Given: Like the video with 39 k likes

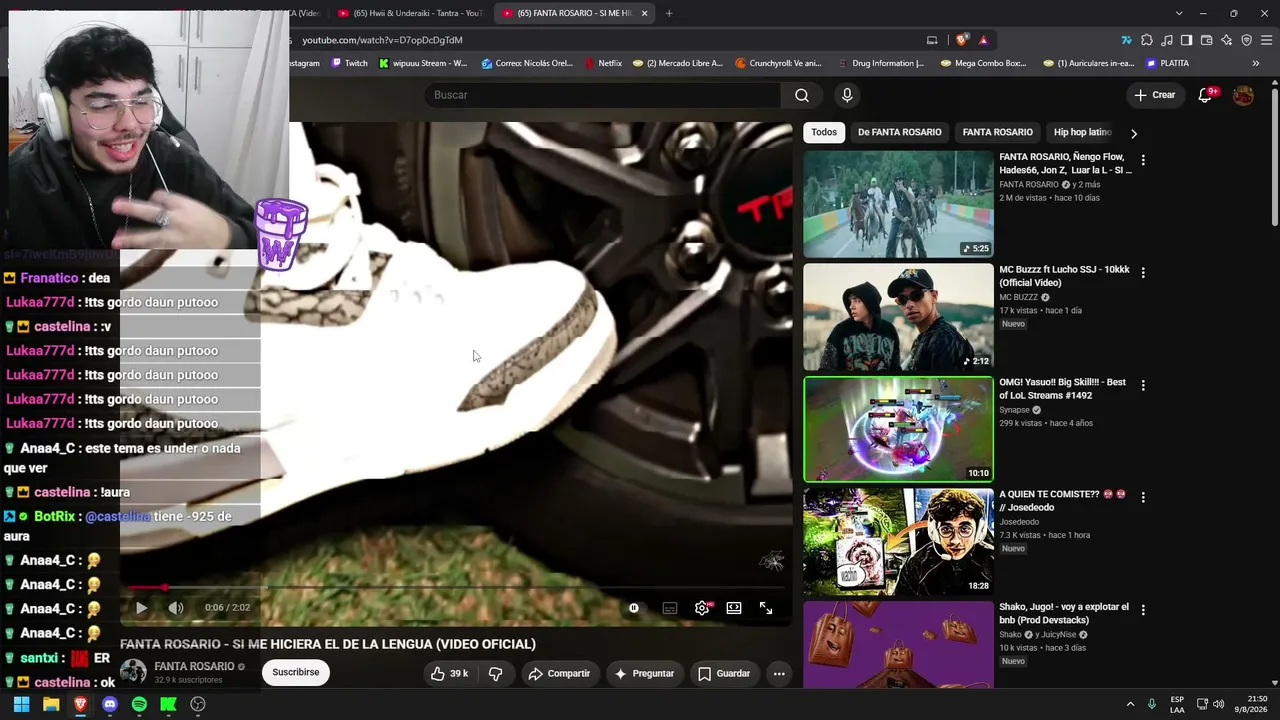Looking at the screenshot, I should click(449, 674).
